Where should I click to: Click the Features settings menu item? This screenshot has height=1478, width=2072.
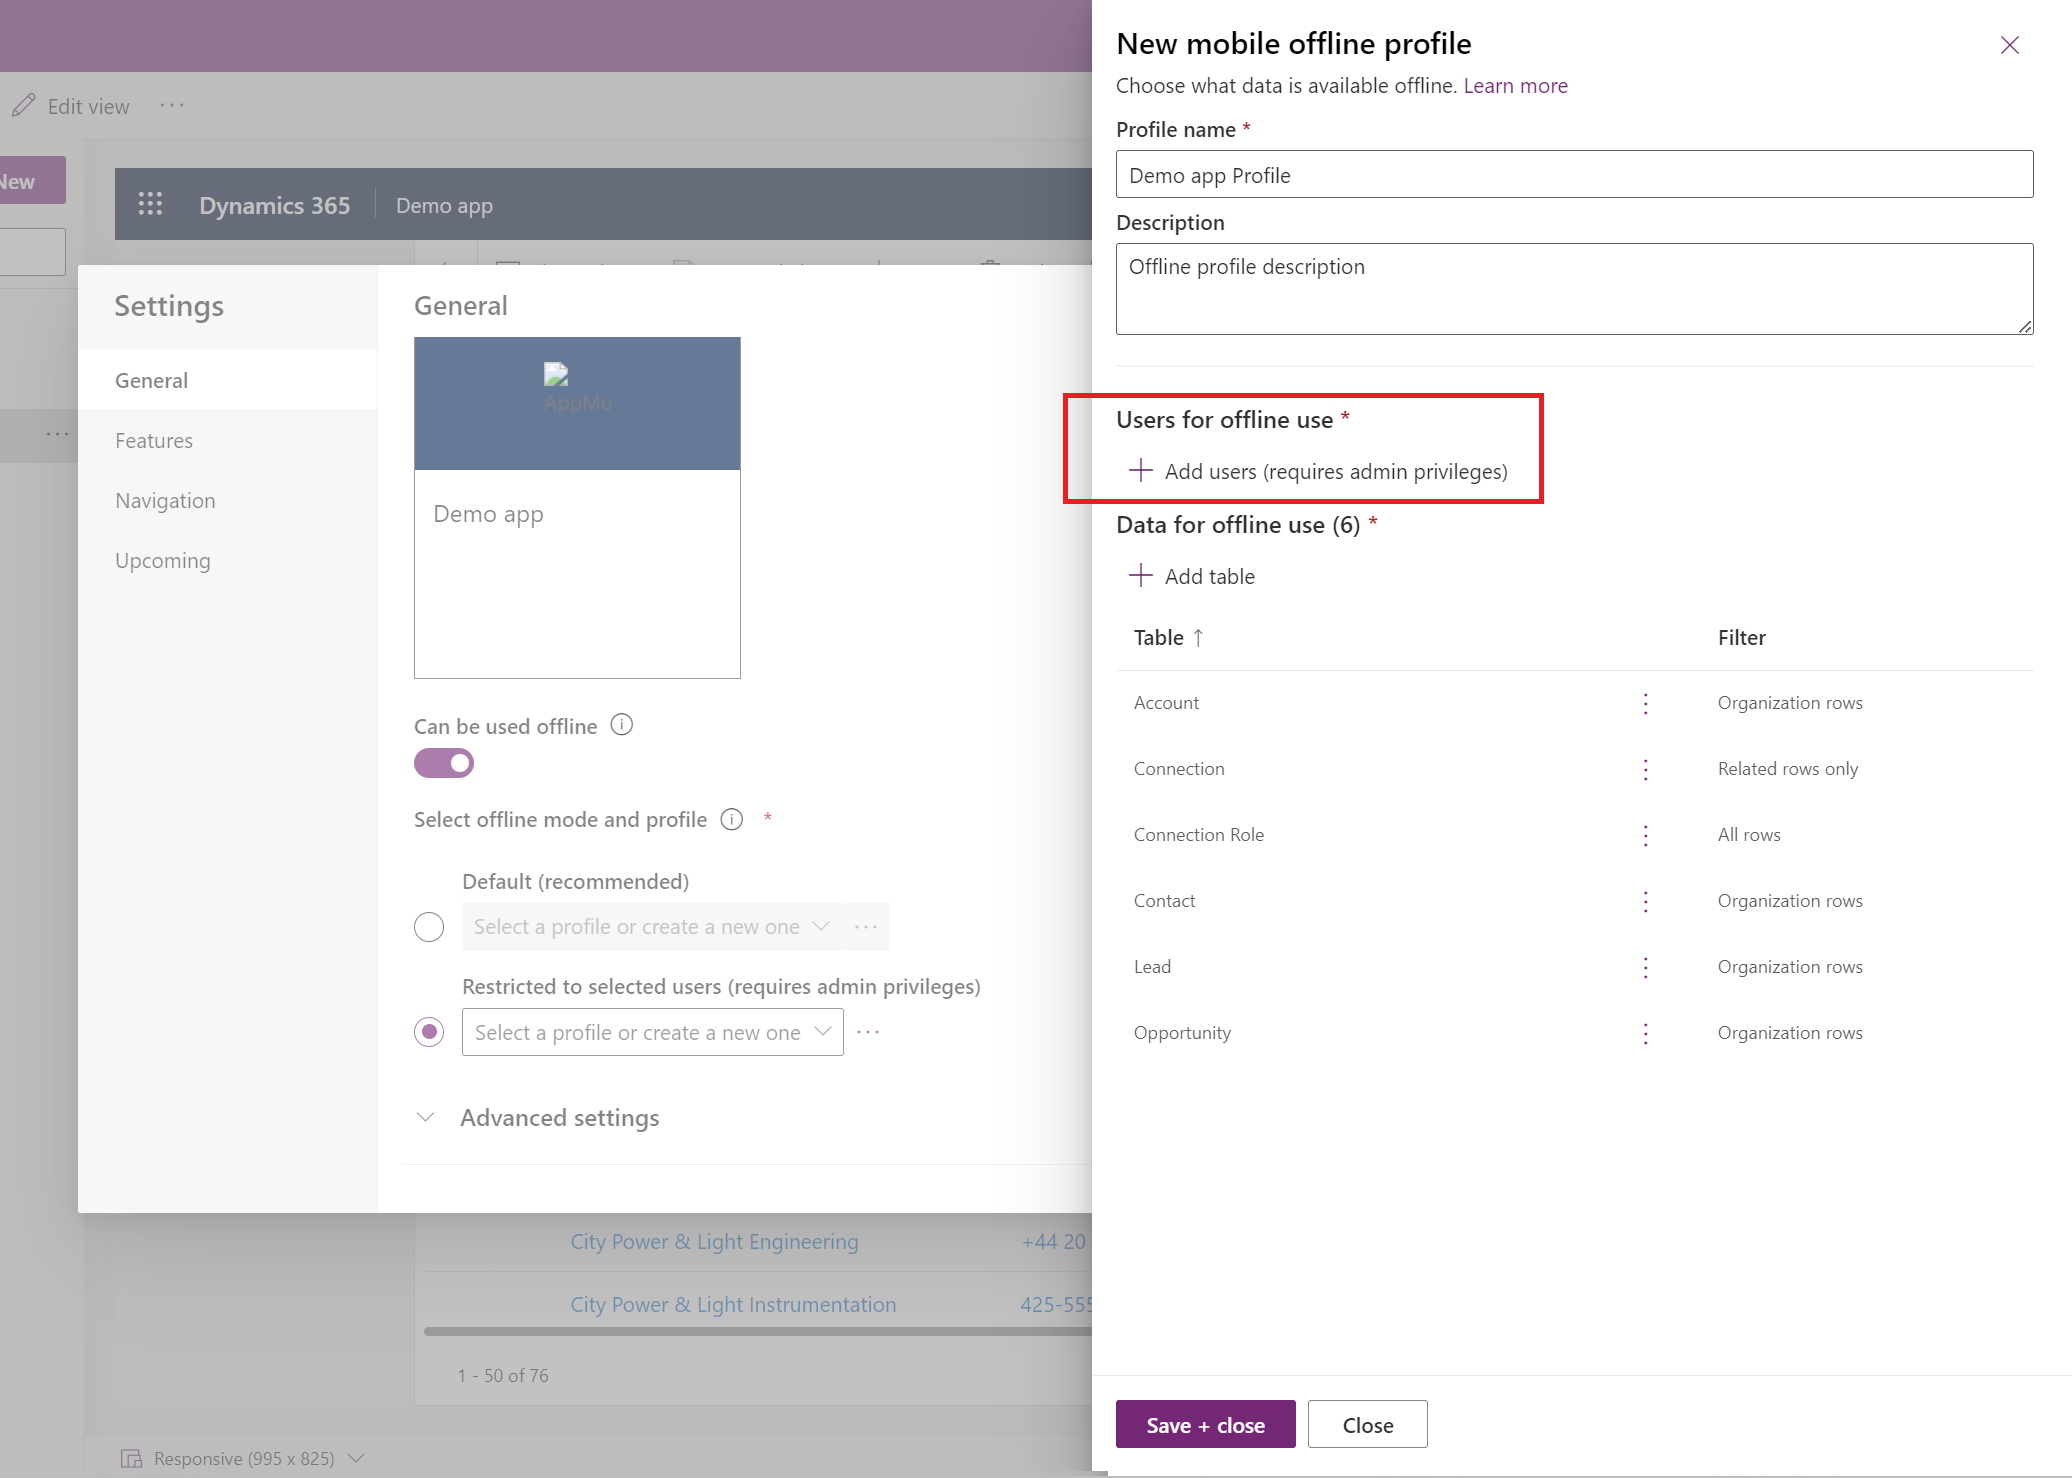[x=153, y=438]
